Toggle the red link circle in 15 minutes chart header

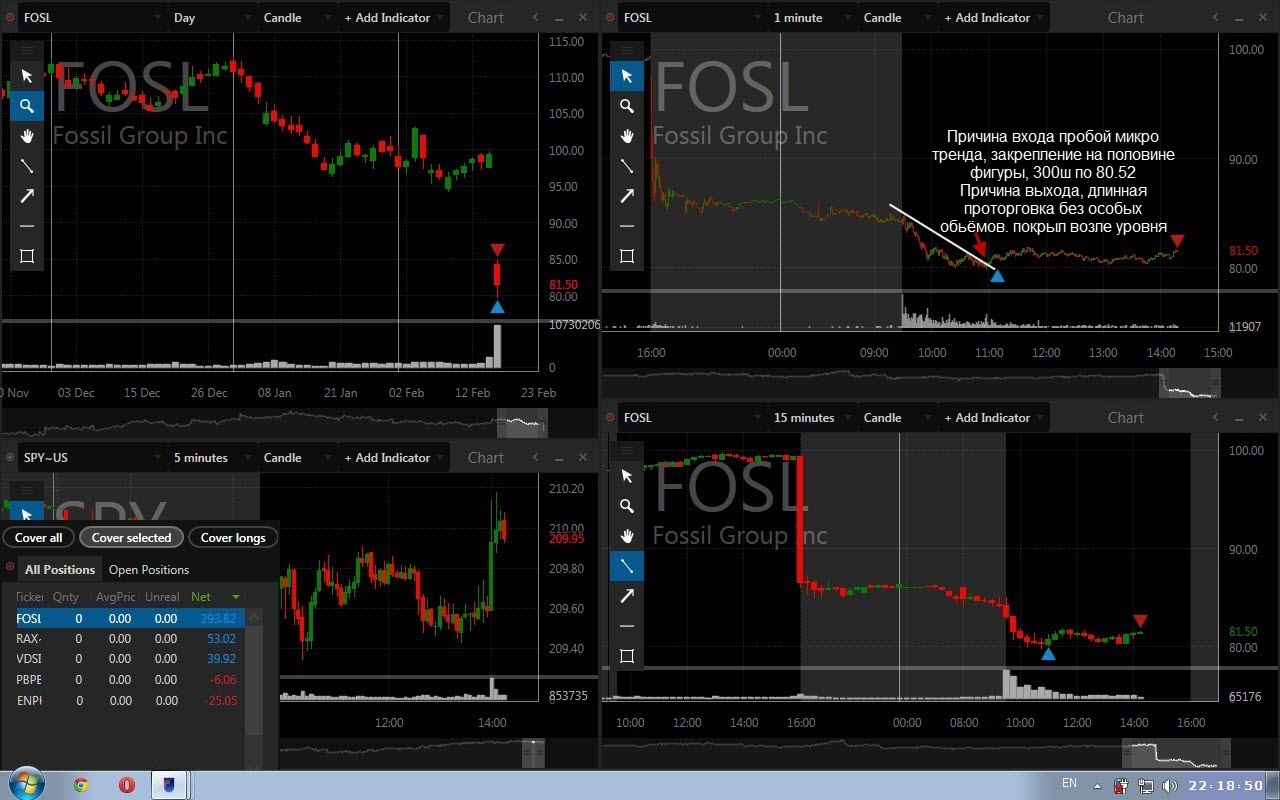610,417
